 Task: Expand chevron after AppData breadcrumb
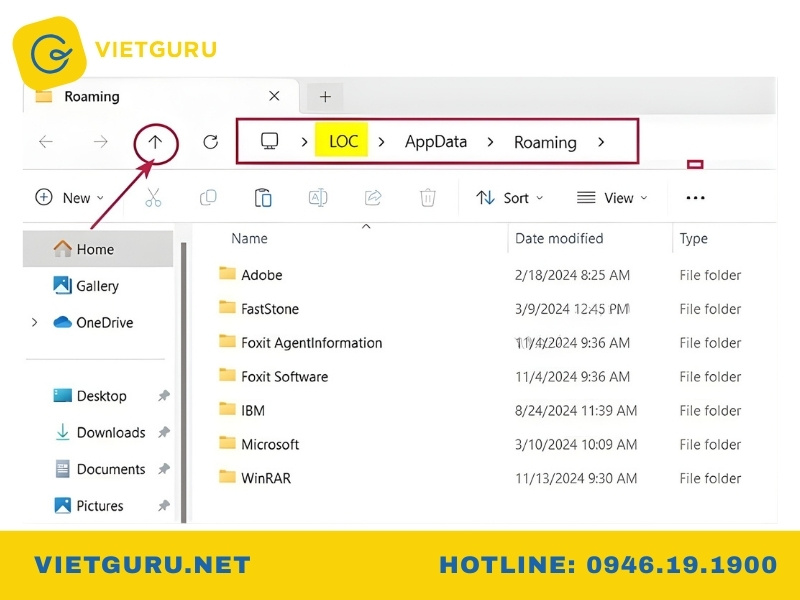490,142
